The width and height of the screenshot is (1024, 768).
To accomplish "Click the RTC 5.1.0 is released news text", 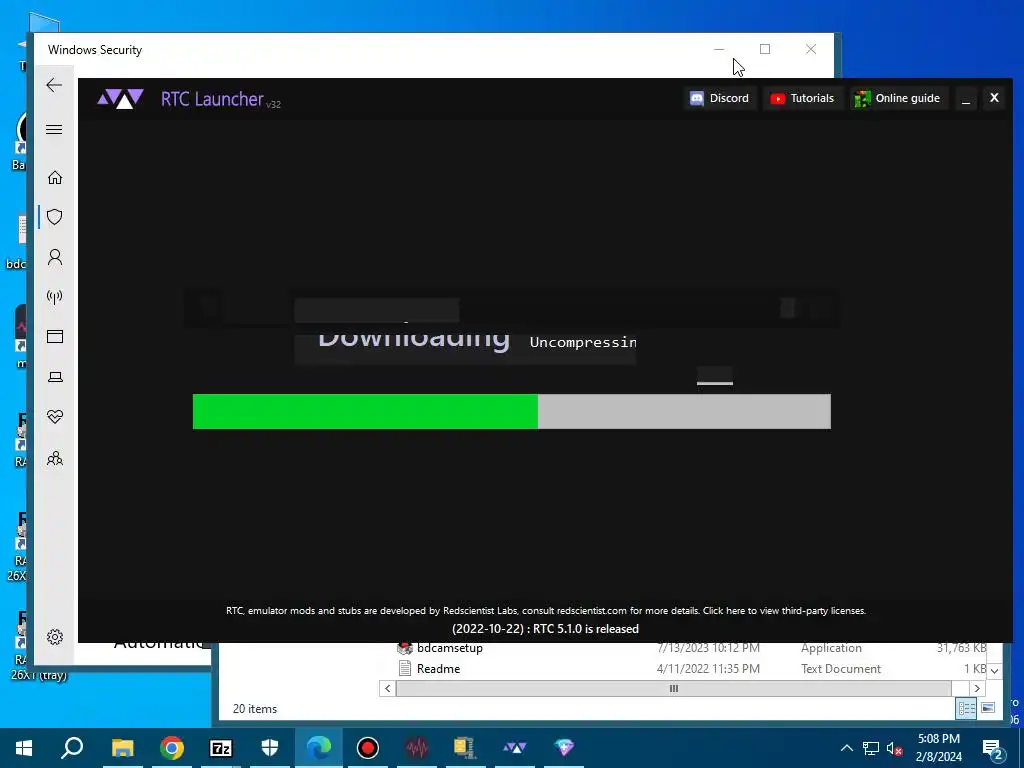I will pyautogui.click(x=545, y=629).
